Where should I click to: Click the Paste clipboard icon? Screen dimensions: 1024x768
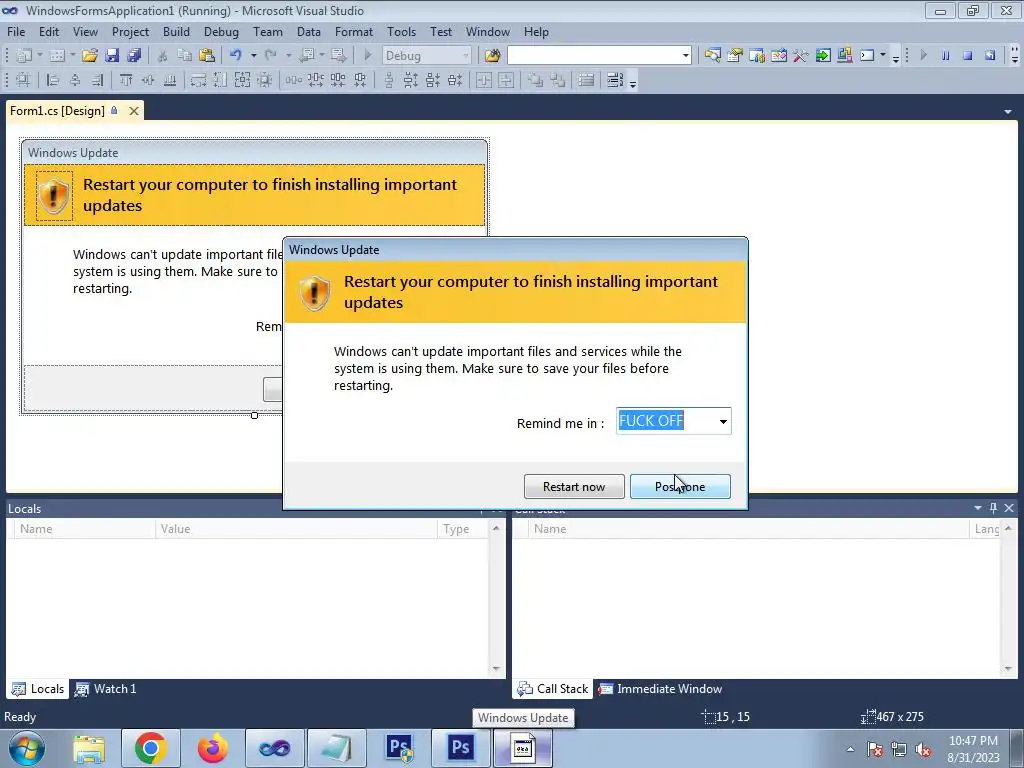coord(207,56)
